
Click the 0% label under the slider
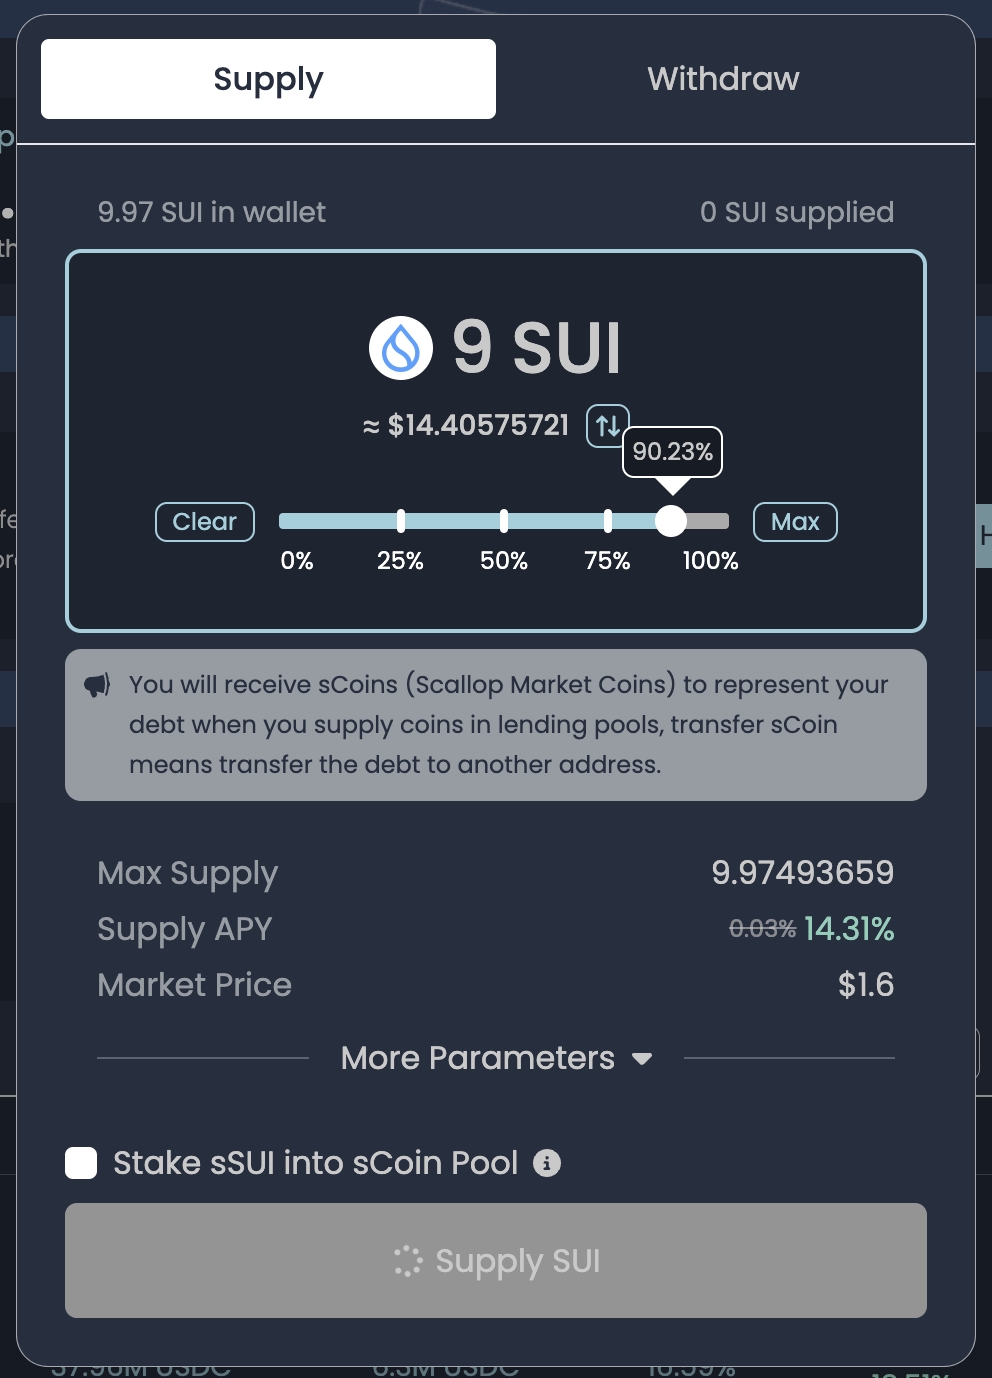pyautogui.click(x=297, y=561)
